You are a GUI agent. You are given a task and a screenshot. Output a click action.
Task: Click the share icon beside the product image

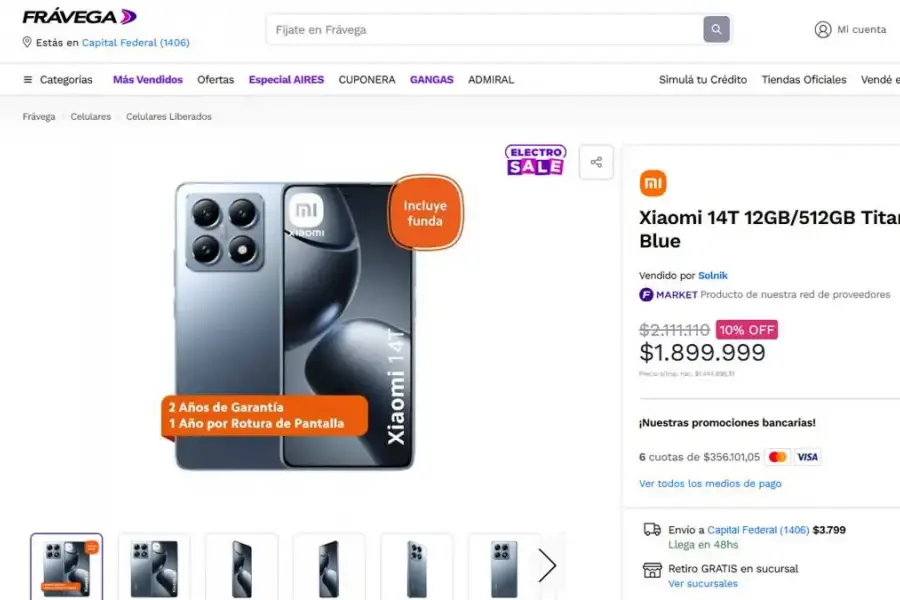[597, 161]
